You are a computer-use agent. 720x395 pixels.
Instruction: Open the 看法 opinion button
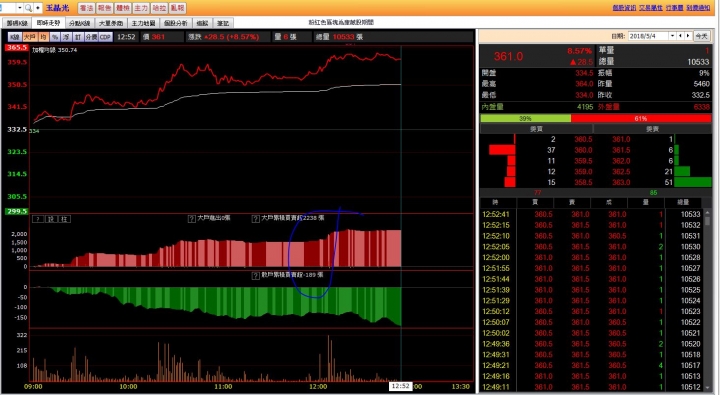click(86, 8)
